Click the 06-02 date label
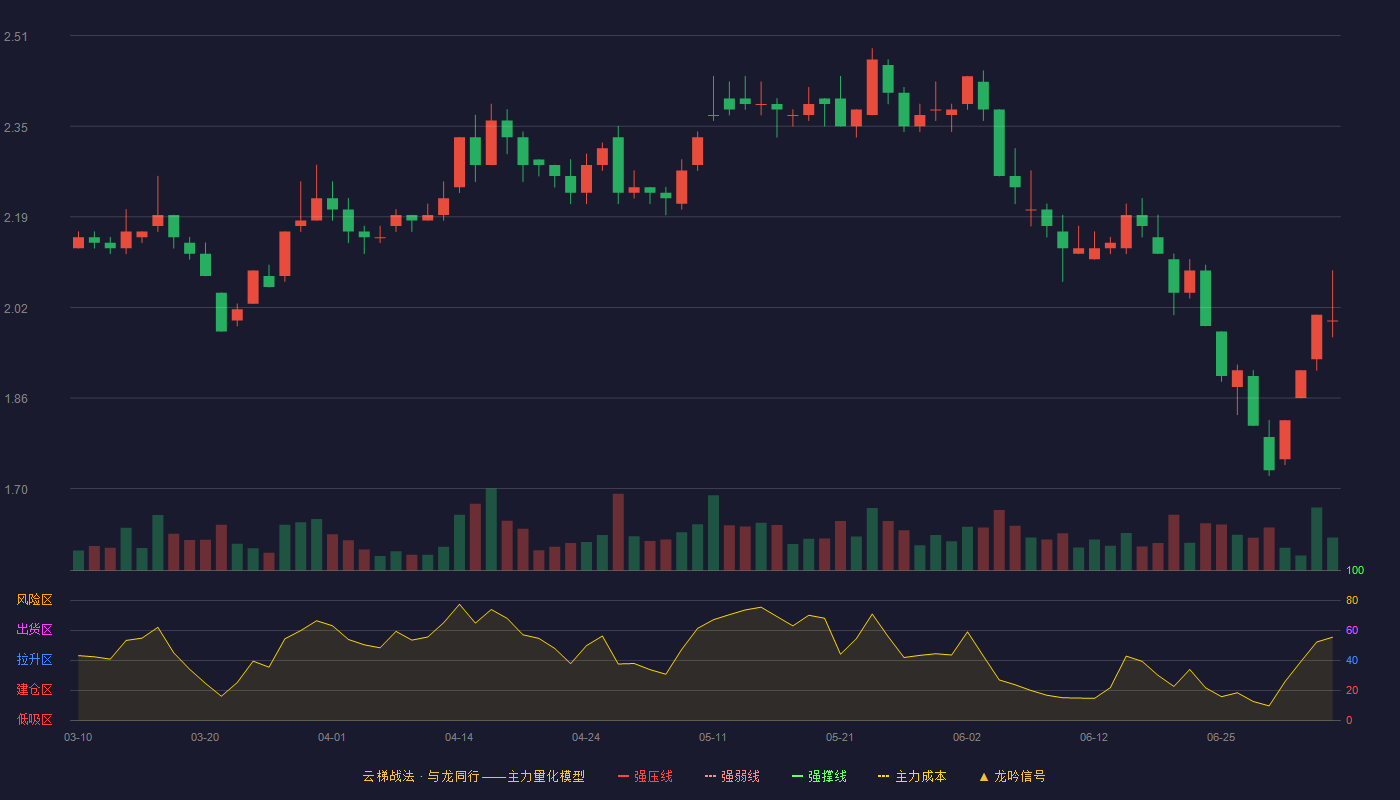 [x=967, y=737]
